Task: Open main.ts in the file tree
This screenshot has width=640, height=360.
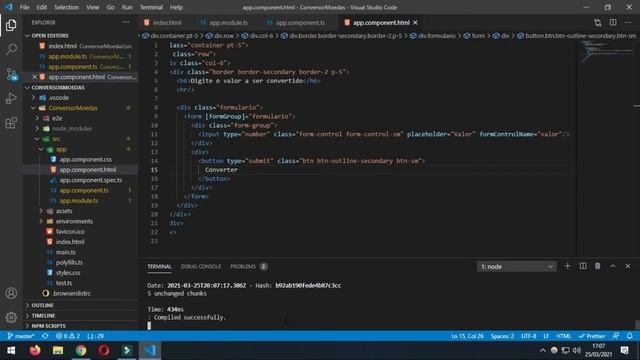Action: click(x=65, y=252)
